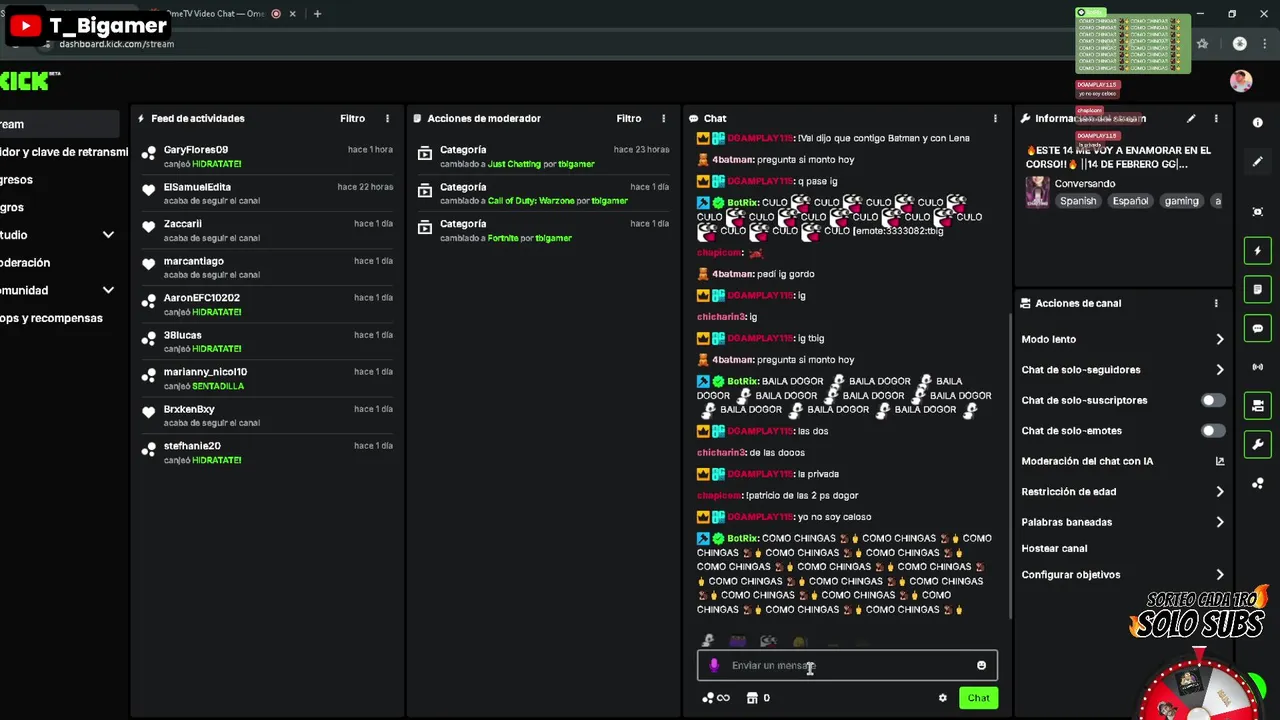
Task: Open the Fortnite category link
Action: tap(503, 238)
